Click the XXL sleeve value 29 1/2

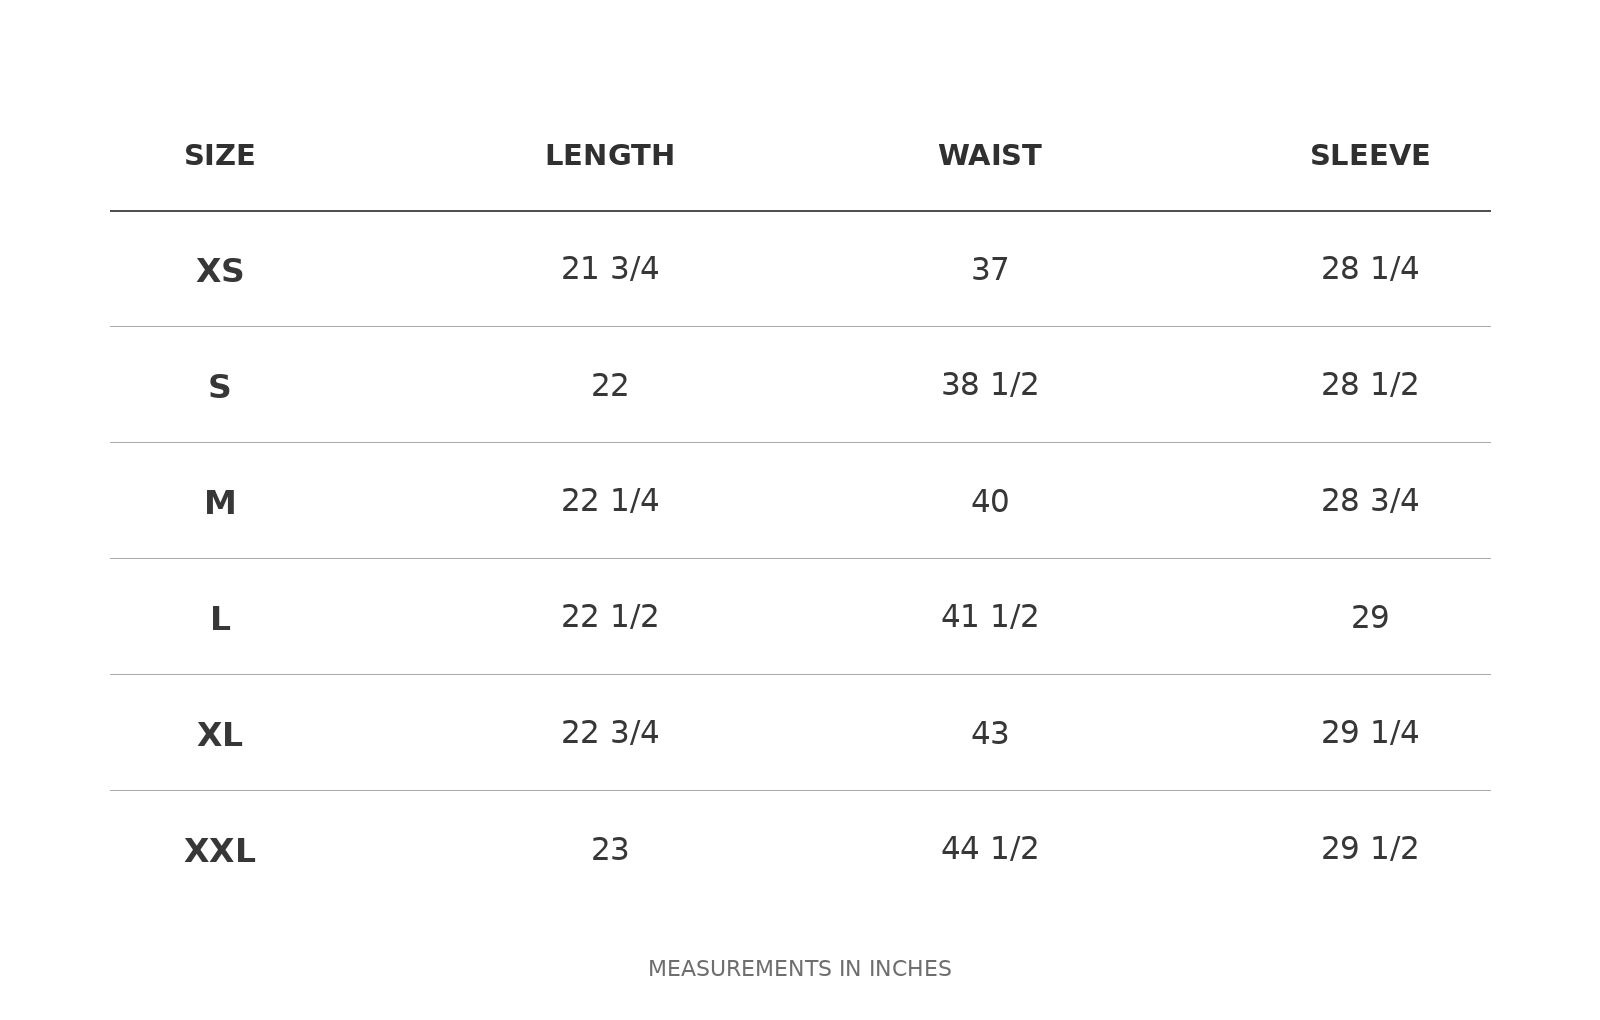click(1370, 849)
